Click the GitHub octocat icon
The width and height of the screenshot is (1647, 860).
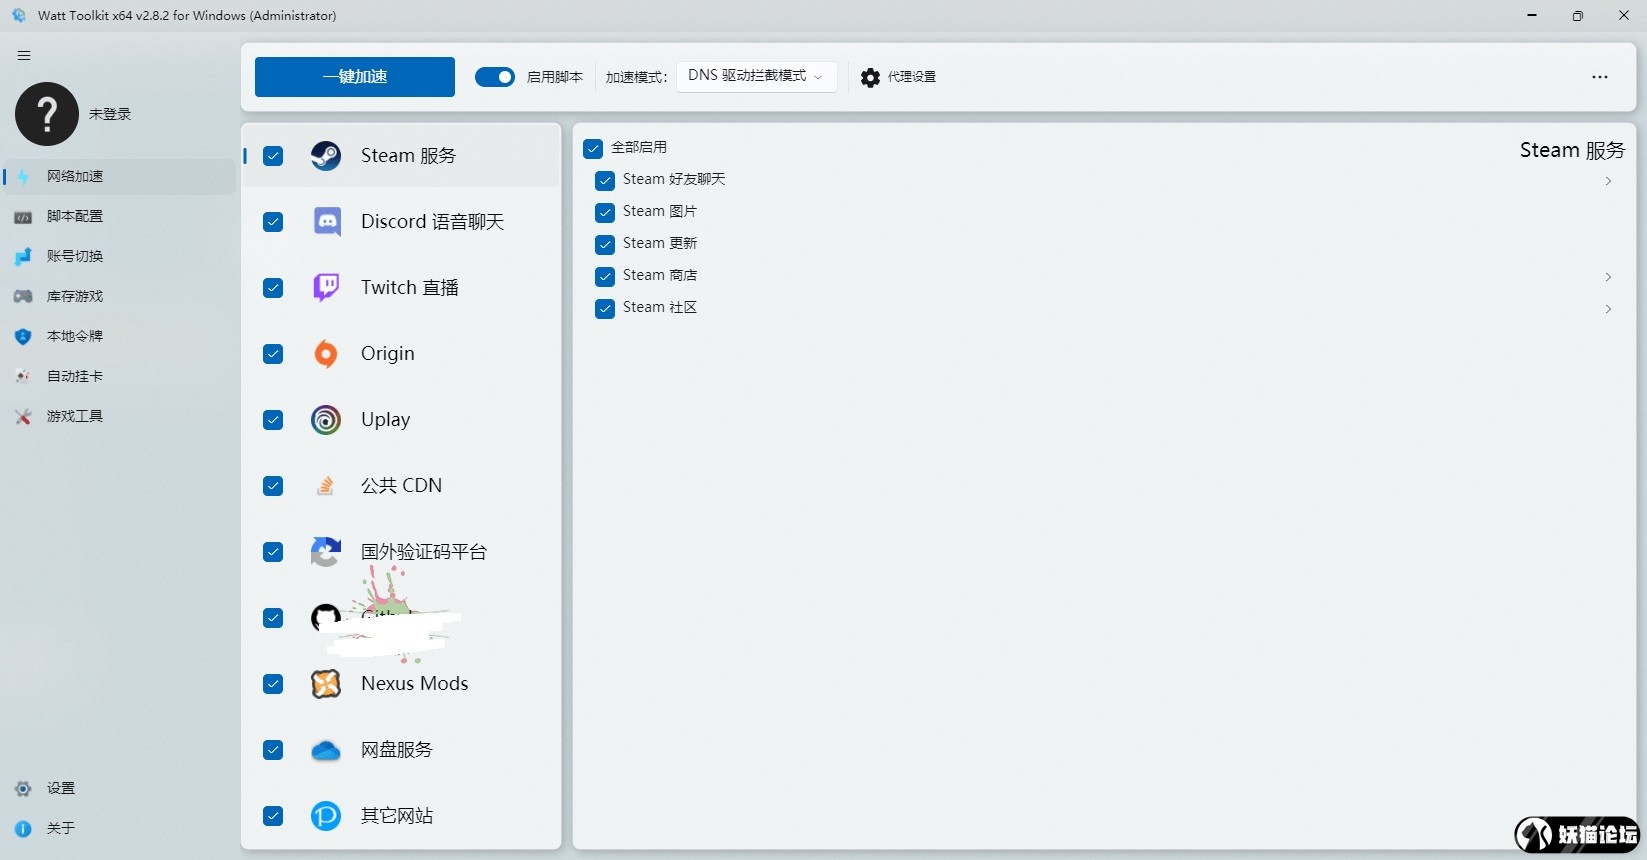tap(325, 617)
